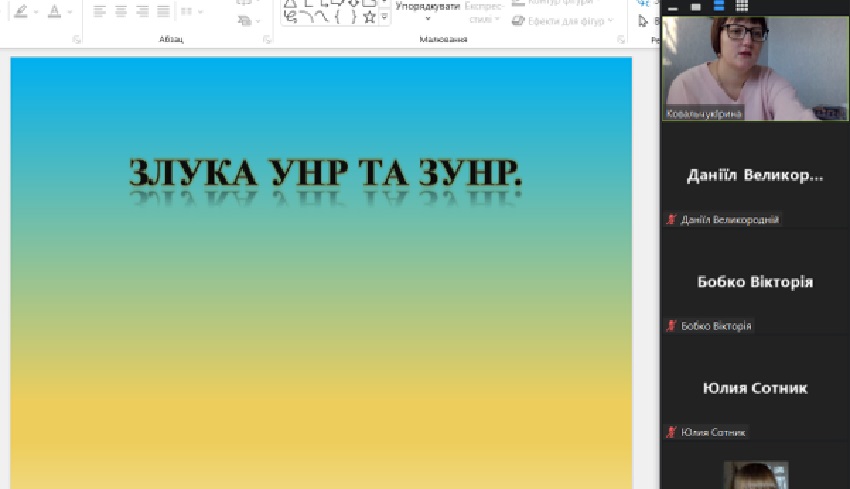Viewport: 850px width, 489px height.
Task: Click the small Юлия Сотник name label
Action: [713, 432]
